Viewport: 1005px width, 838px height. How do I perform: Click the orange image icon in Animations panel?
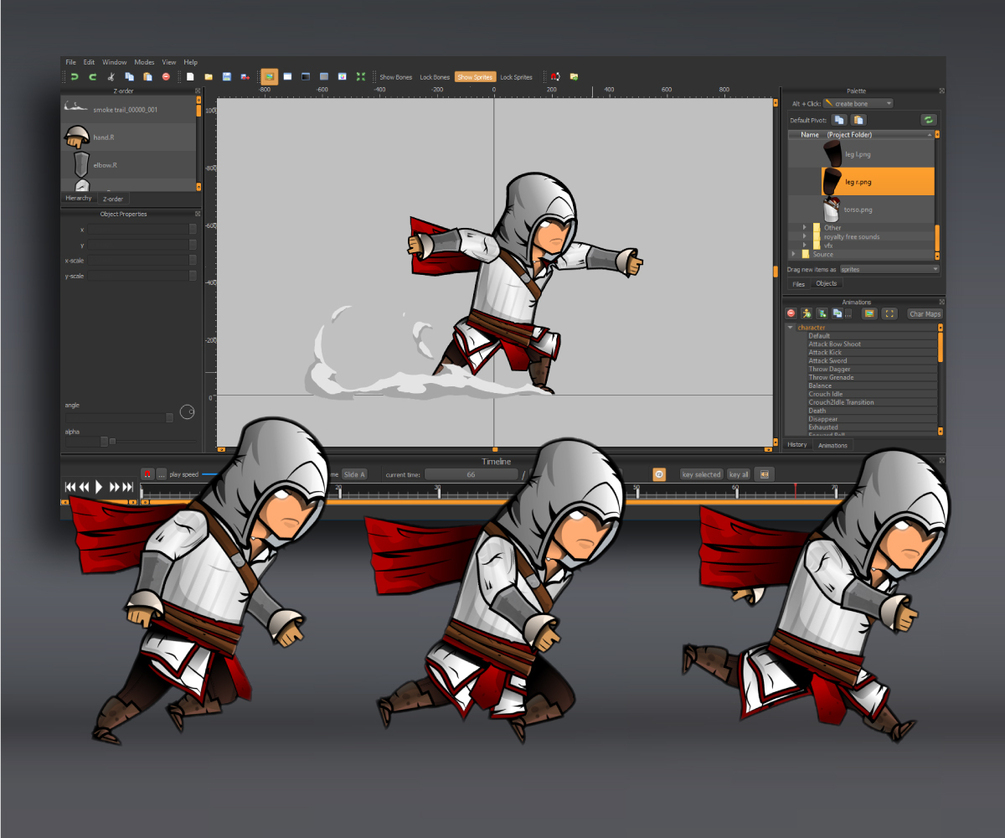[869, 314]
